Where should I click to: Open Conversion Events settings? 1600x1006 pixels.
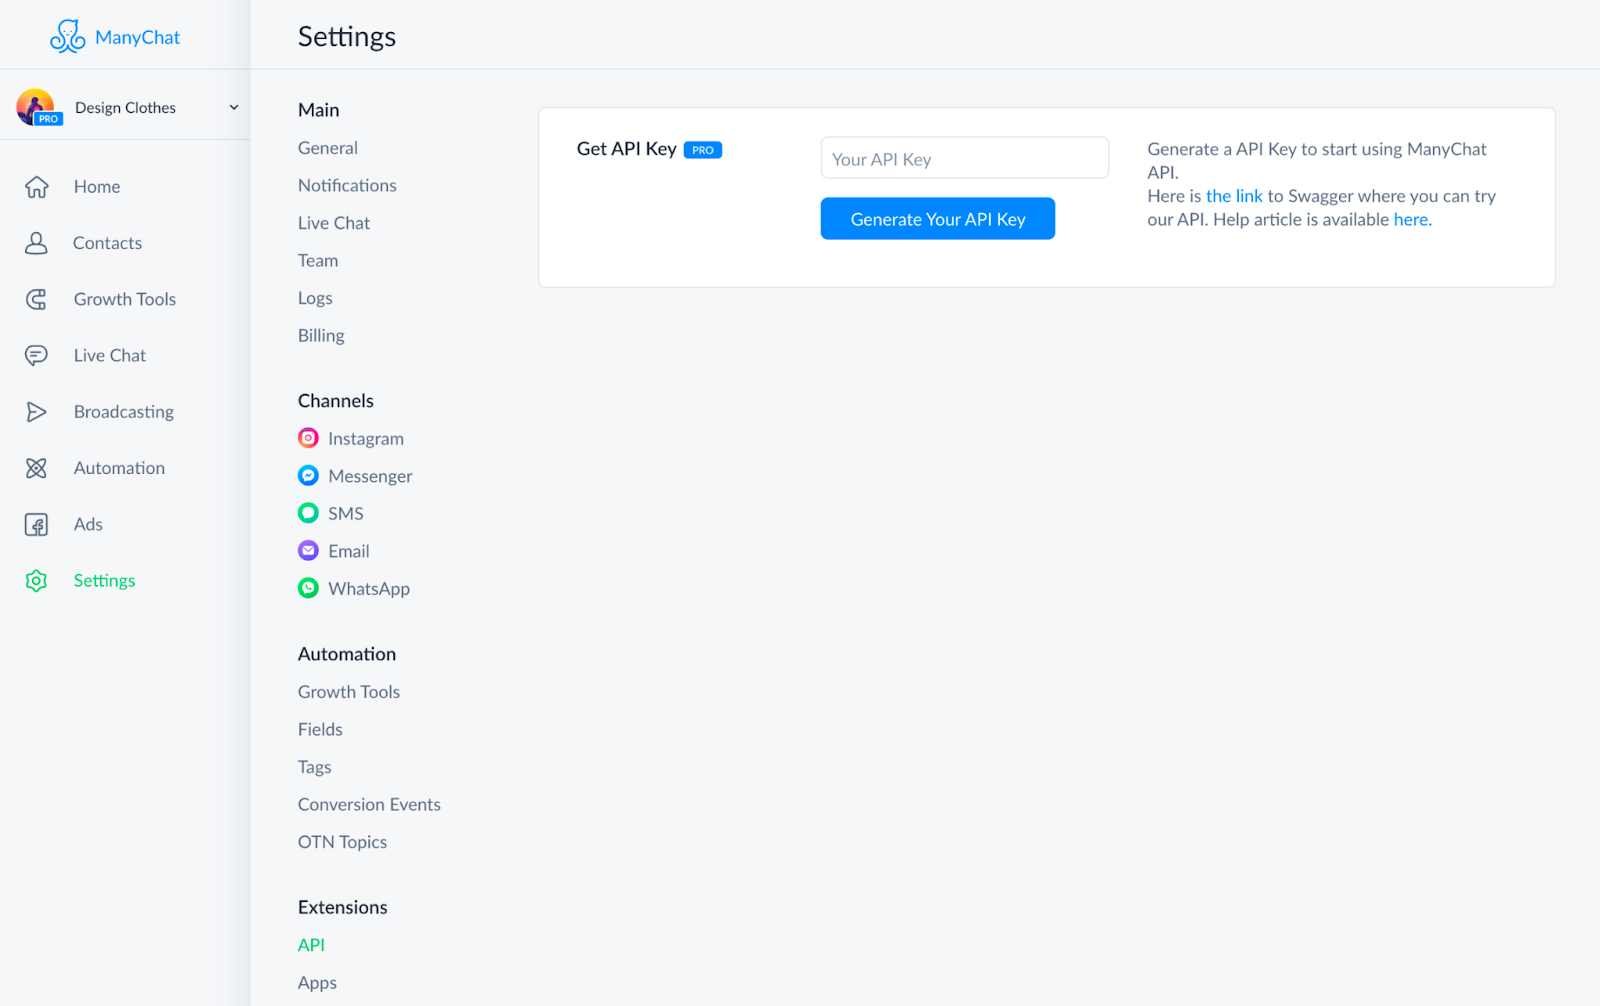click(x=369, y=805)
